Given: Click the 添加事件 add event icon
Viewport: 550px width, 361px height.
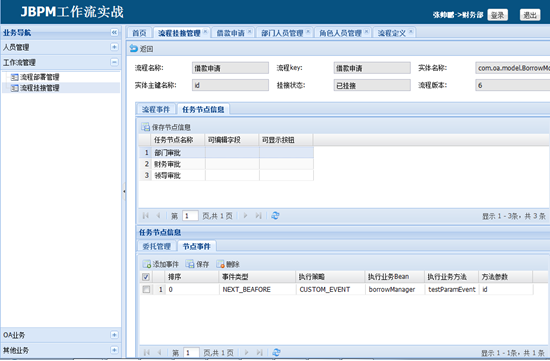Looking at the screenshot, I should (146, 264).
